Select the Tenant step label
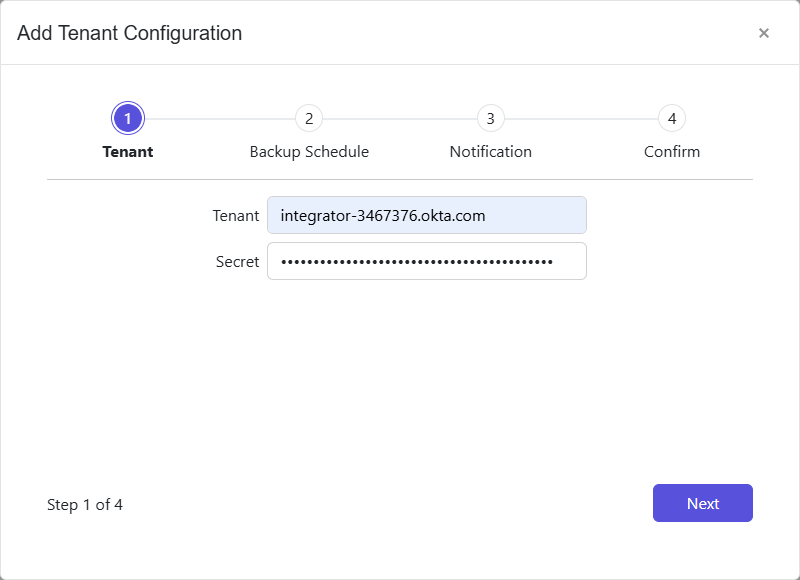 pos(127,151)
